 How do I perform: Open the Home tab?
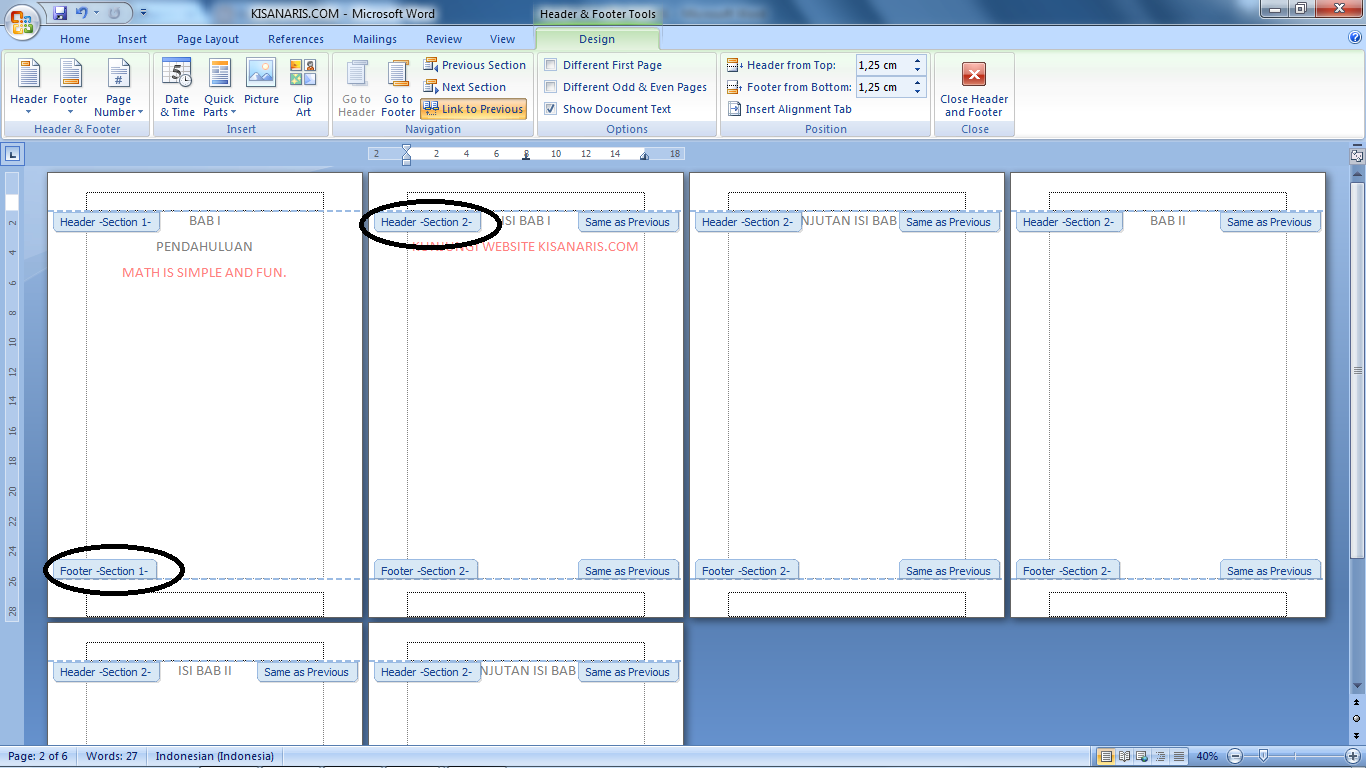tap(75, 39)
